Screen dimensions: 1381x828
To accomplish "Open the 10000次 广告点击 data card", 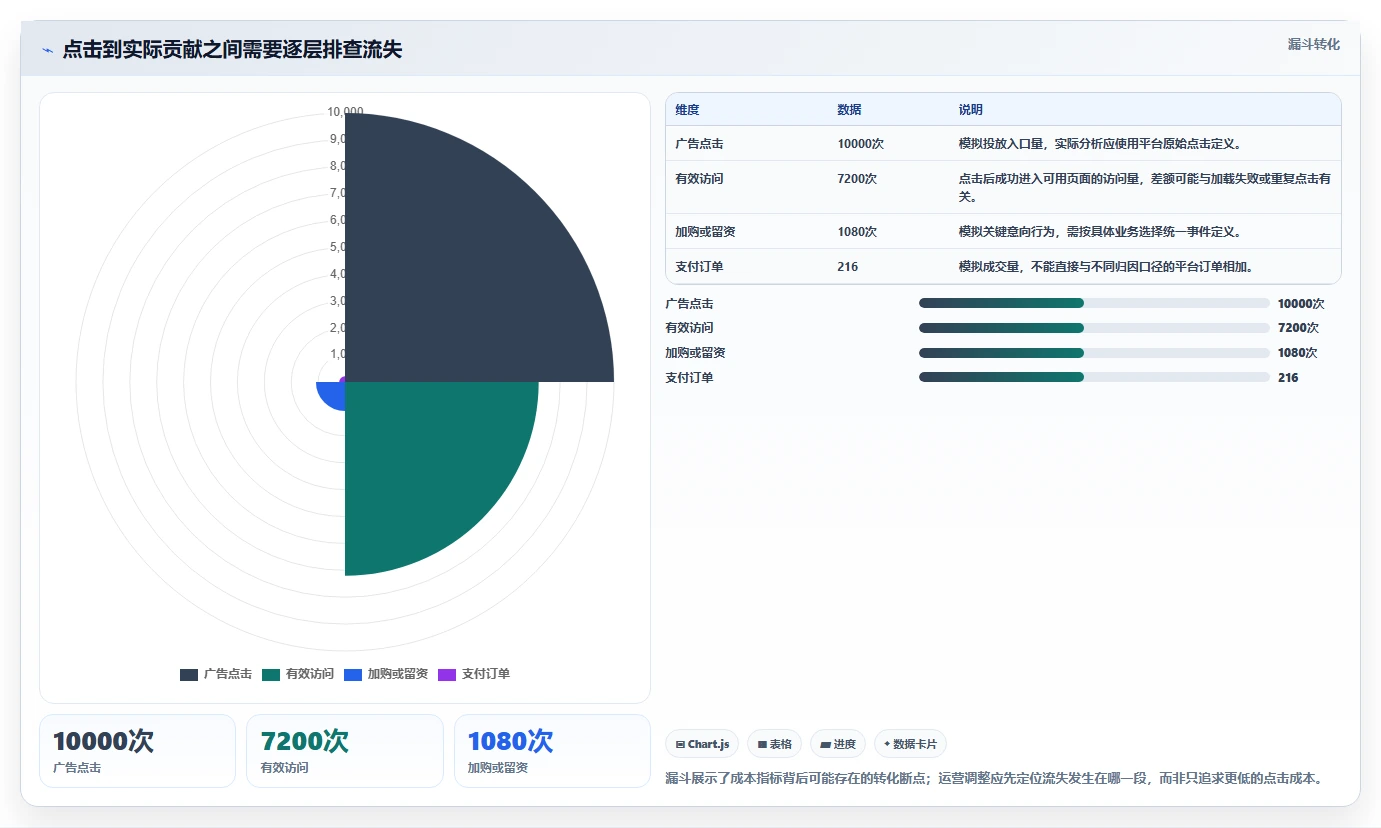I will [x=137, y=751].
